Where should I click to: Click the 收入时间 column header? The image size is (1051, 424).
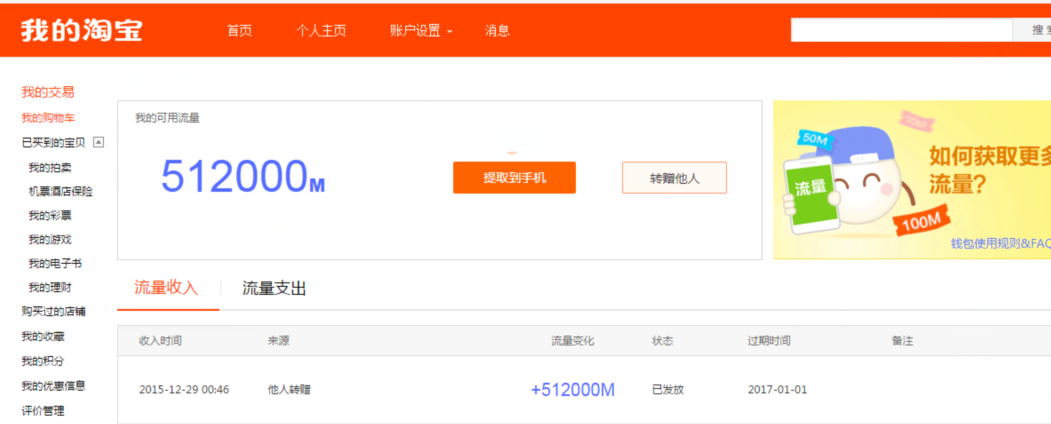point(160,341)
